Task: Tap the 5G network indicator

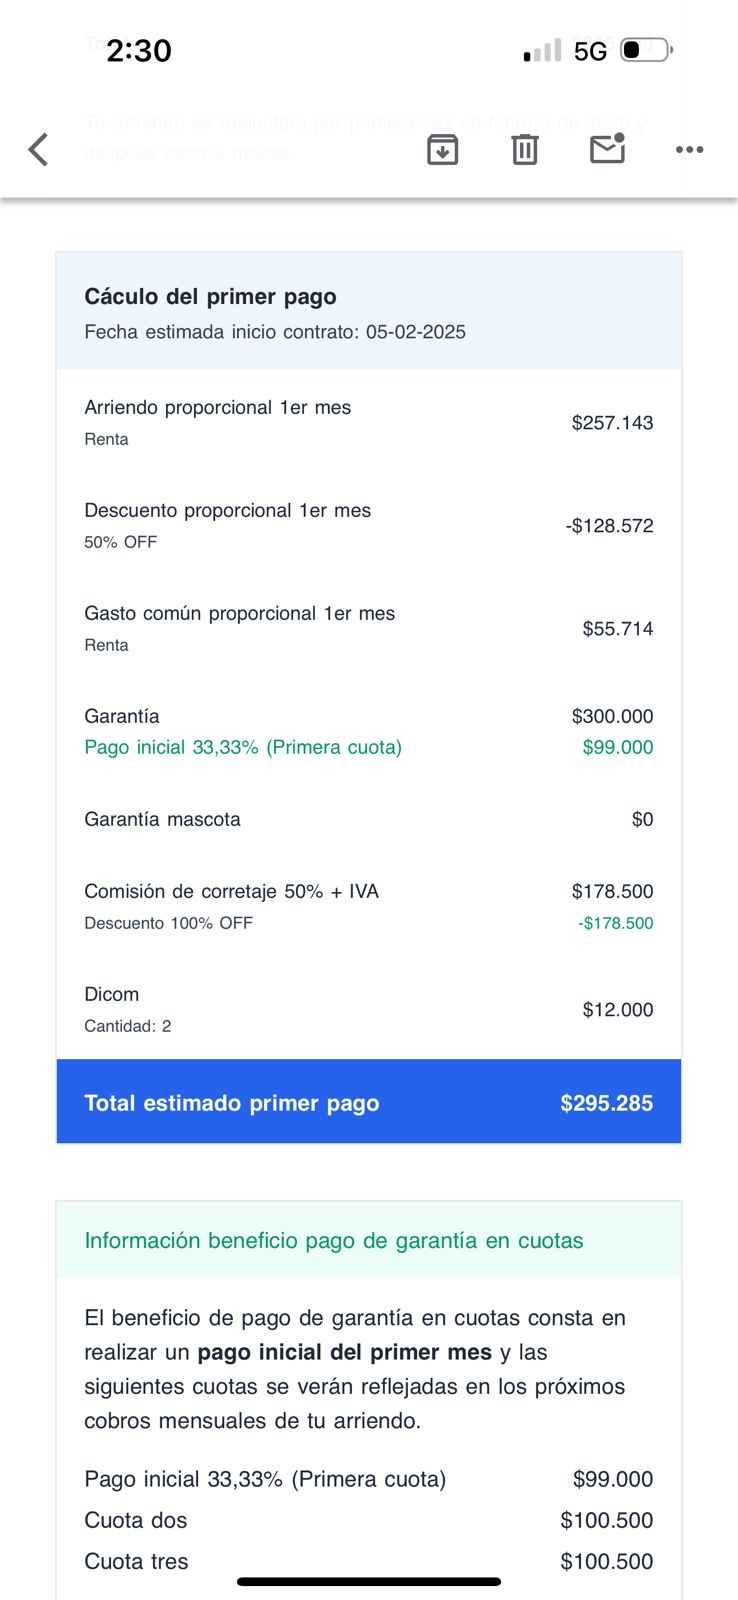Action: 590,51
